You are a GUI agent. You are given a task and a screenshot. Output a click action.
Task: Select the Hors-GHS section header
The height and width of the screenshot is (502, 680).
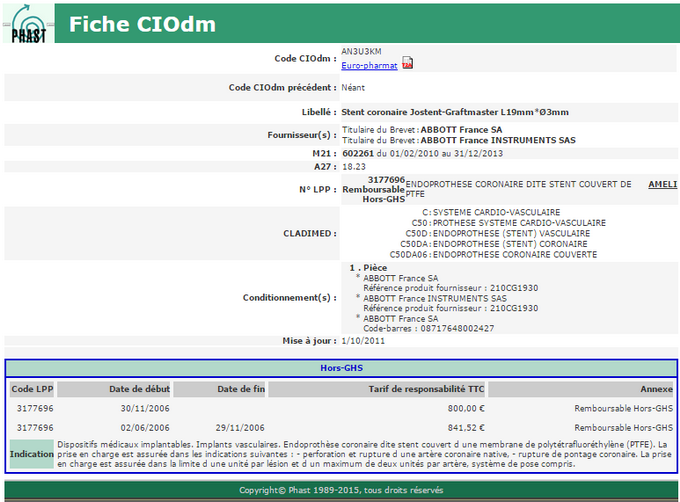click(x=341, y=368)
